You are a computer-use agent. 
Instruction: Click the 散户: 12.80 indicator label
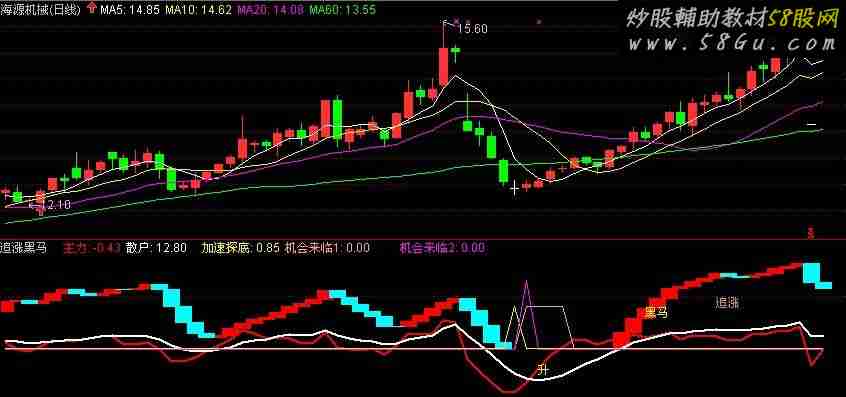coord(156,248)
